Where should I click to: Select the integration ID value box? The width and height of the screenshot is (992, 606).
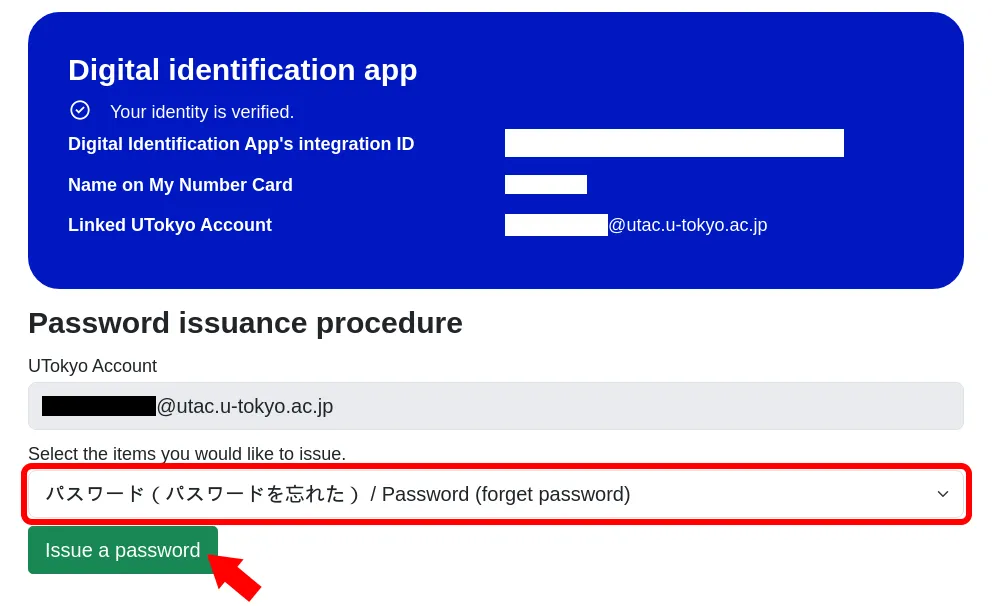(x=674, y=143)
